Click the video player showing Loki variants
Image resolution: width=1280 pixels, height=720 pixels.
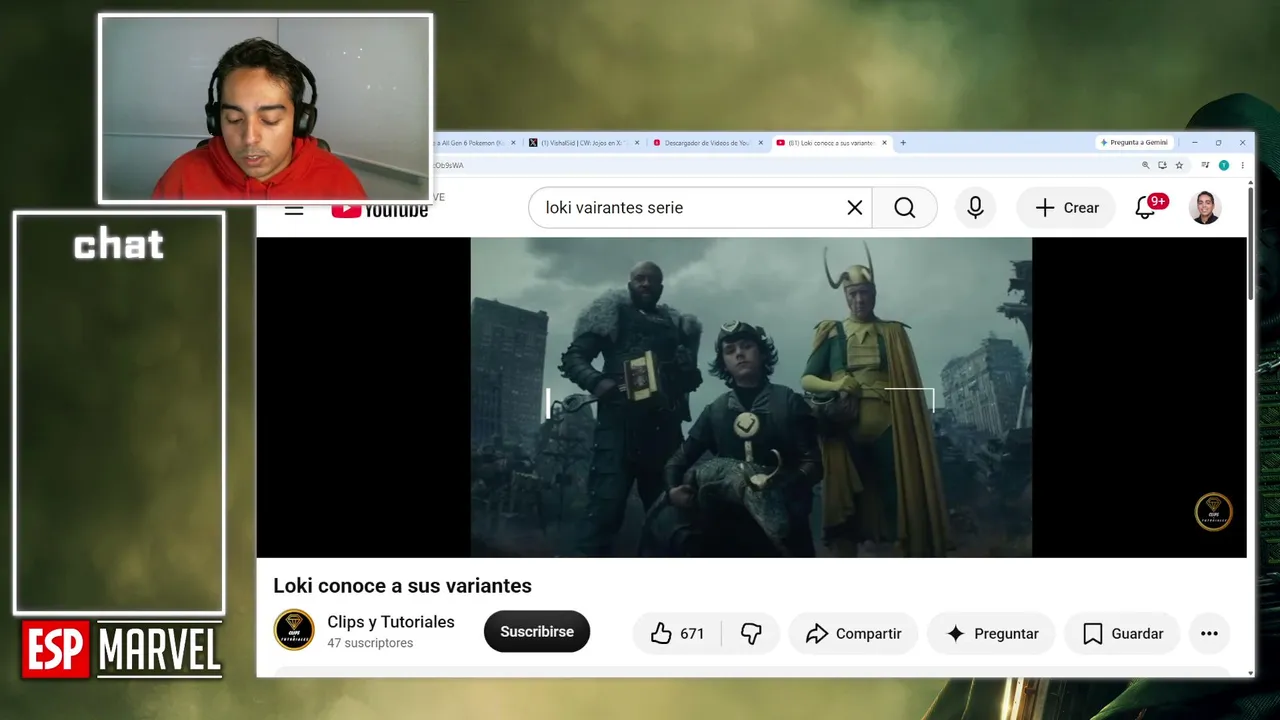point(751,397)
